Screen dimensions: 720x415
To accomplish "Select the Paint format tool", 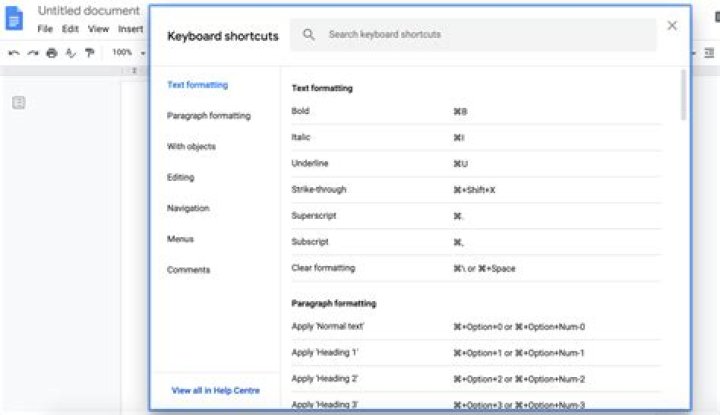I will 89,53.
